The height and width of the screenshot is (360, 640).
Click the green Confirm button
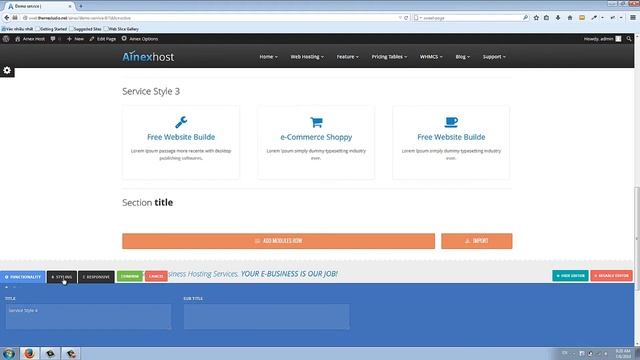(x=129, y=276)
